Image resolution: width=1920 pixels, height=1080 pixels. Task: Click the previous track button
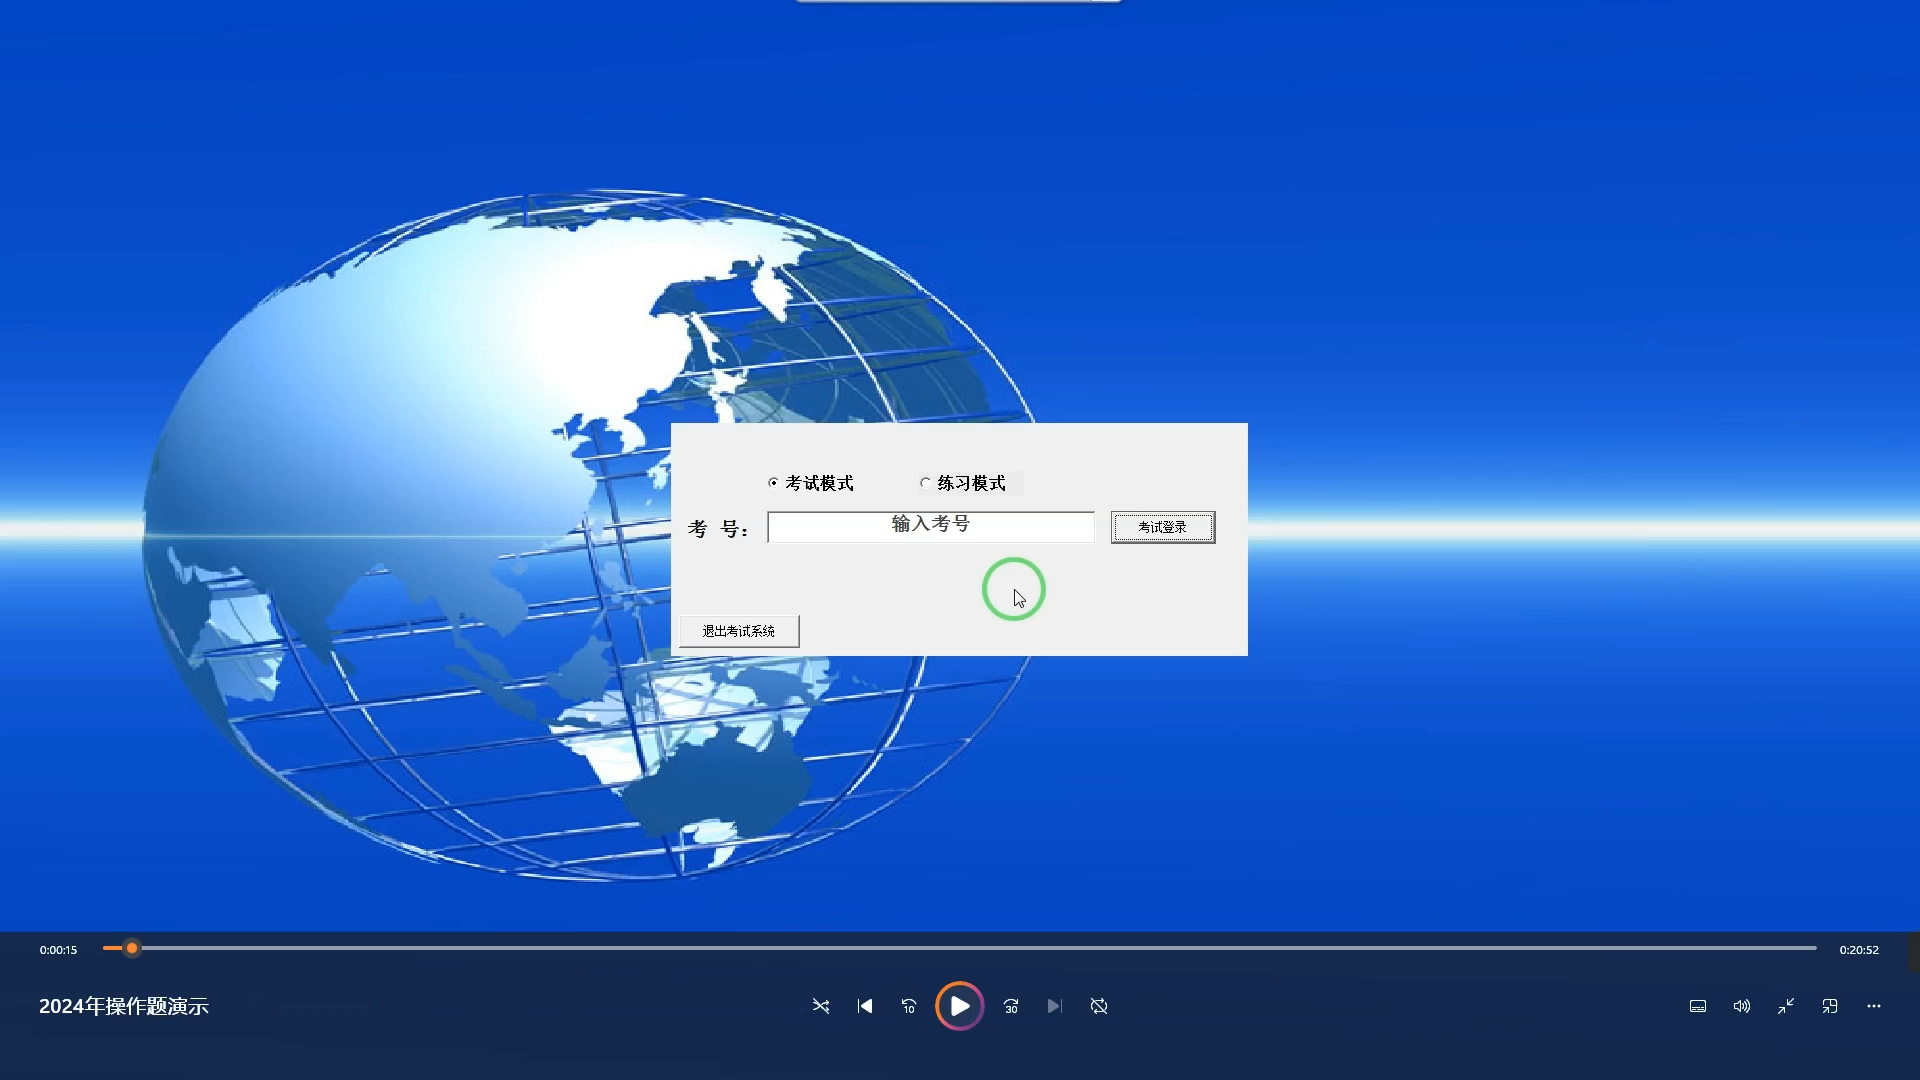tap(865, 1006)
